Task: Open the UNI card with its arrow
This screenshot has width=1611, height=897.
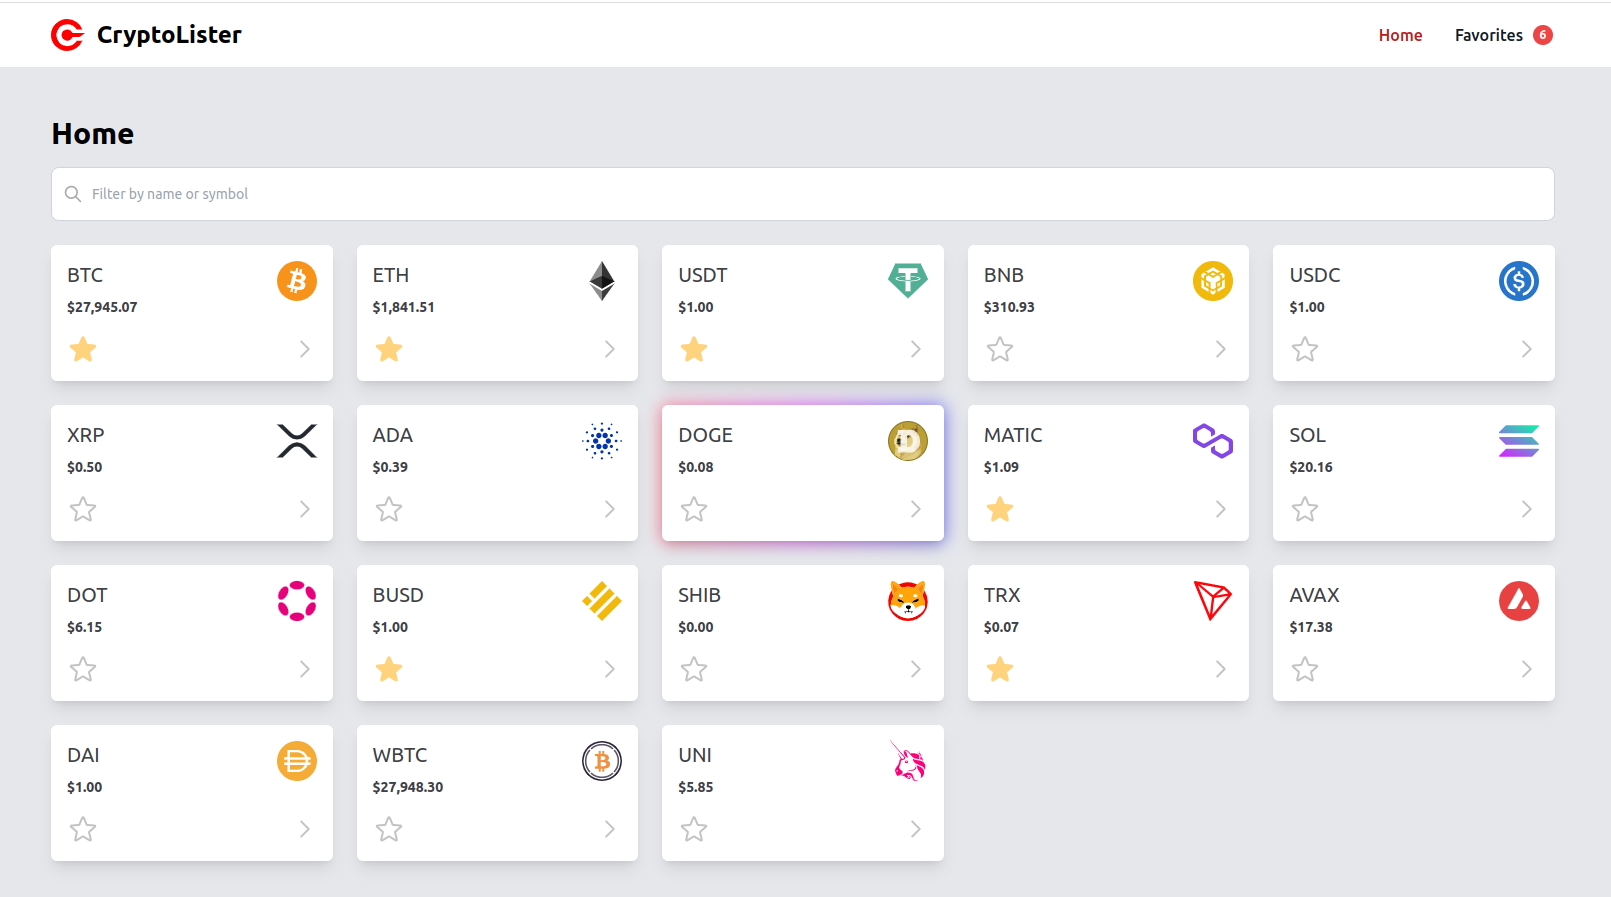Action: pyautogui.click(x=915, y=829)
